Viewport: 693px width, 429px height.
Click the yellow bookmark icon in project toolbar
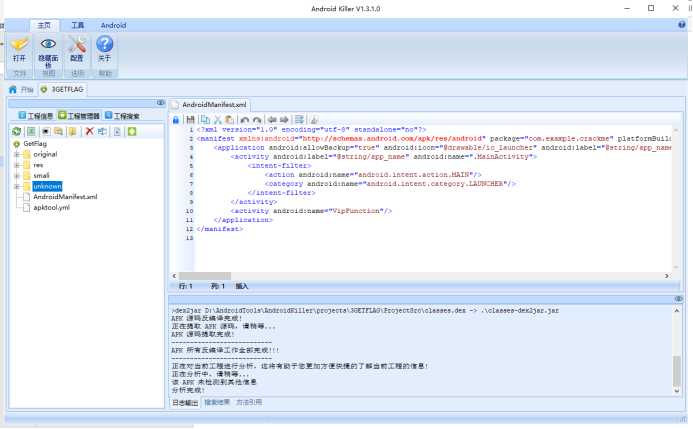72,131
